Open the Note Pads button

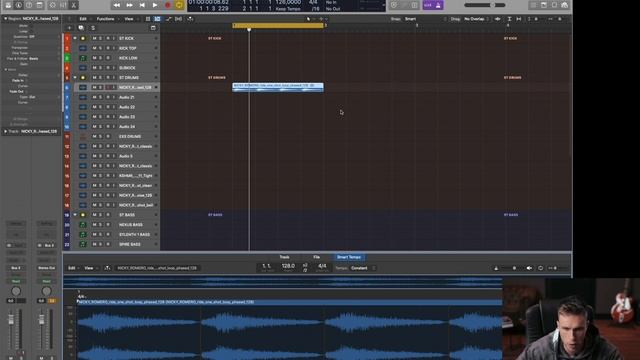click(x=544, y=5)
